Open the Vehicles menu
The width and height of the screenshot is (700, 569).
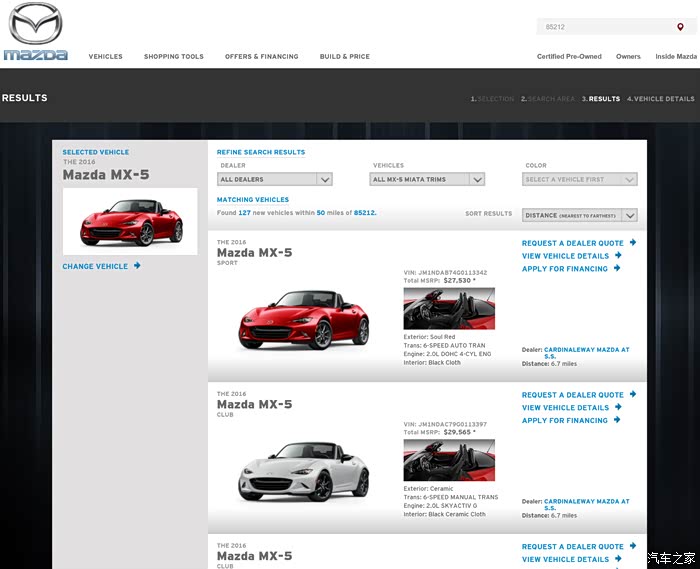[x=105, y=57]
